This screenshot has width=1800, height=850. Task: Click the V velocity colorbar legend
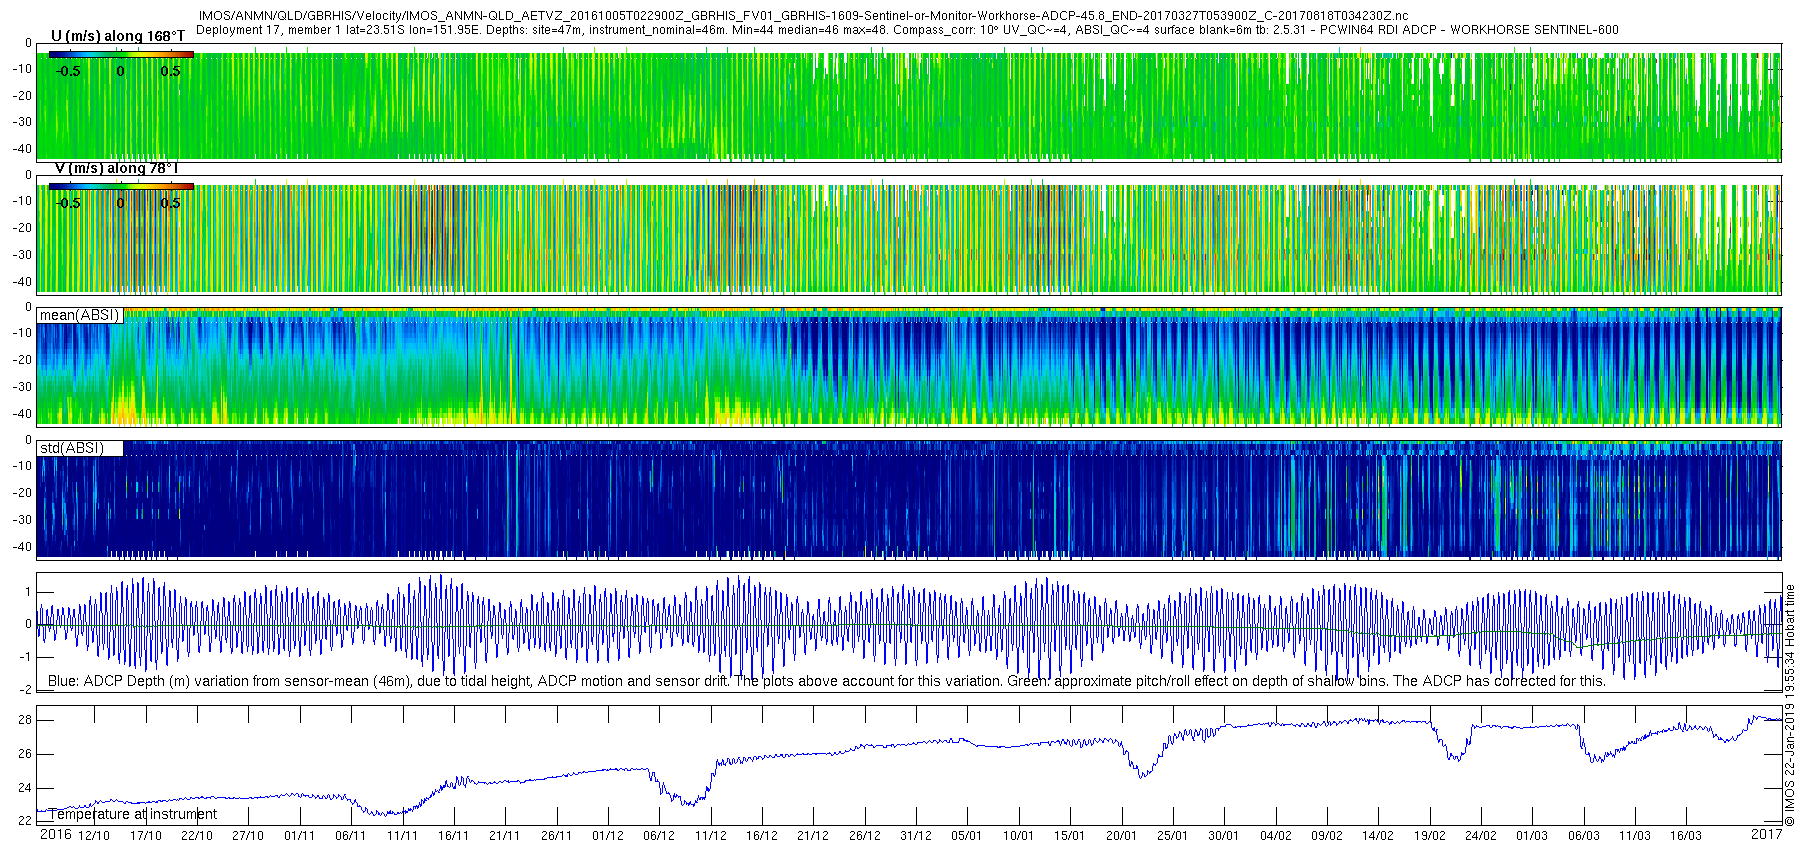(120, 187)
